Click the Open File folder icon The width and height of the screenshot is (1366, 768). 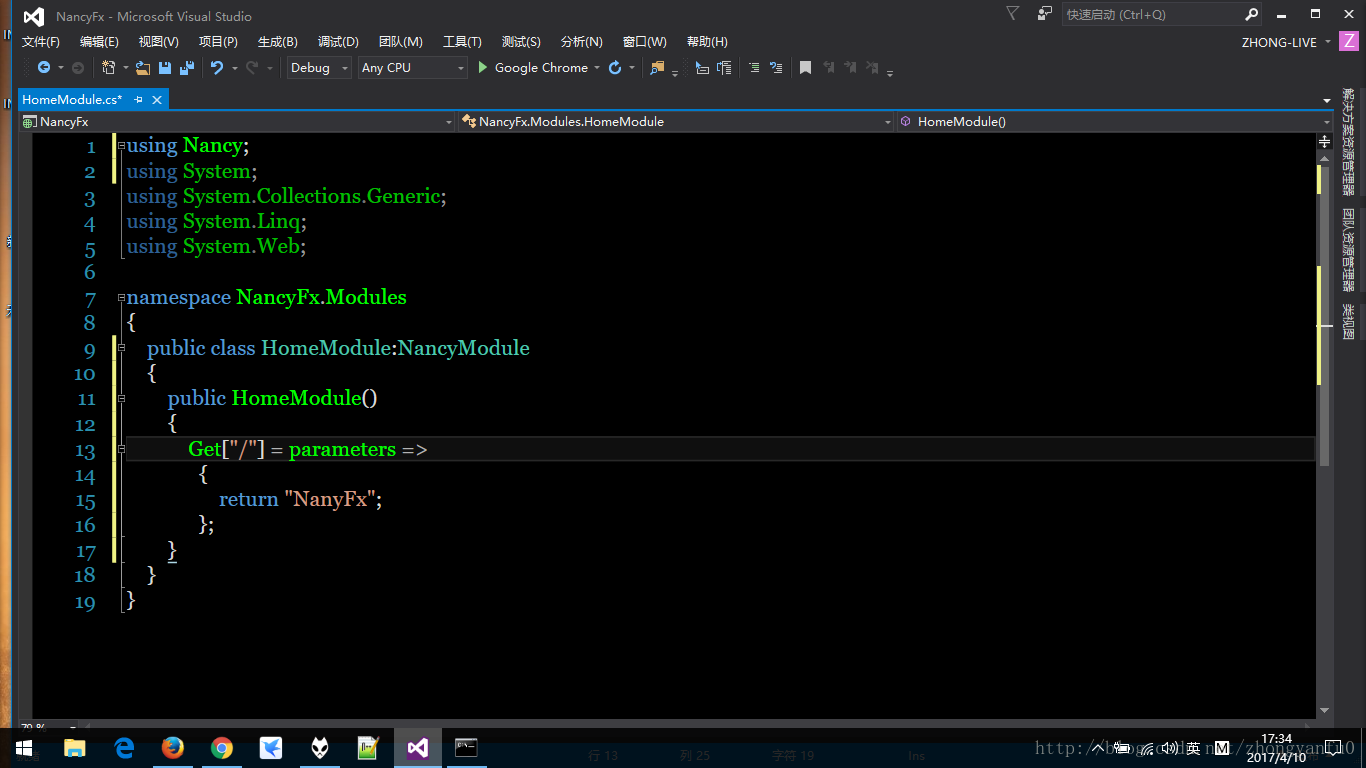coord(143,68)
